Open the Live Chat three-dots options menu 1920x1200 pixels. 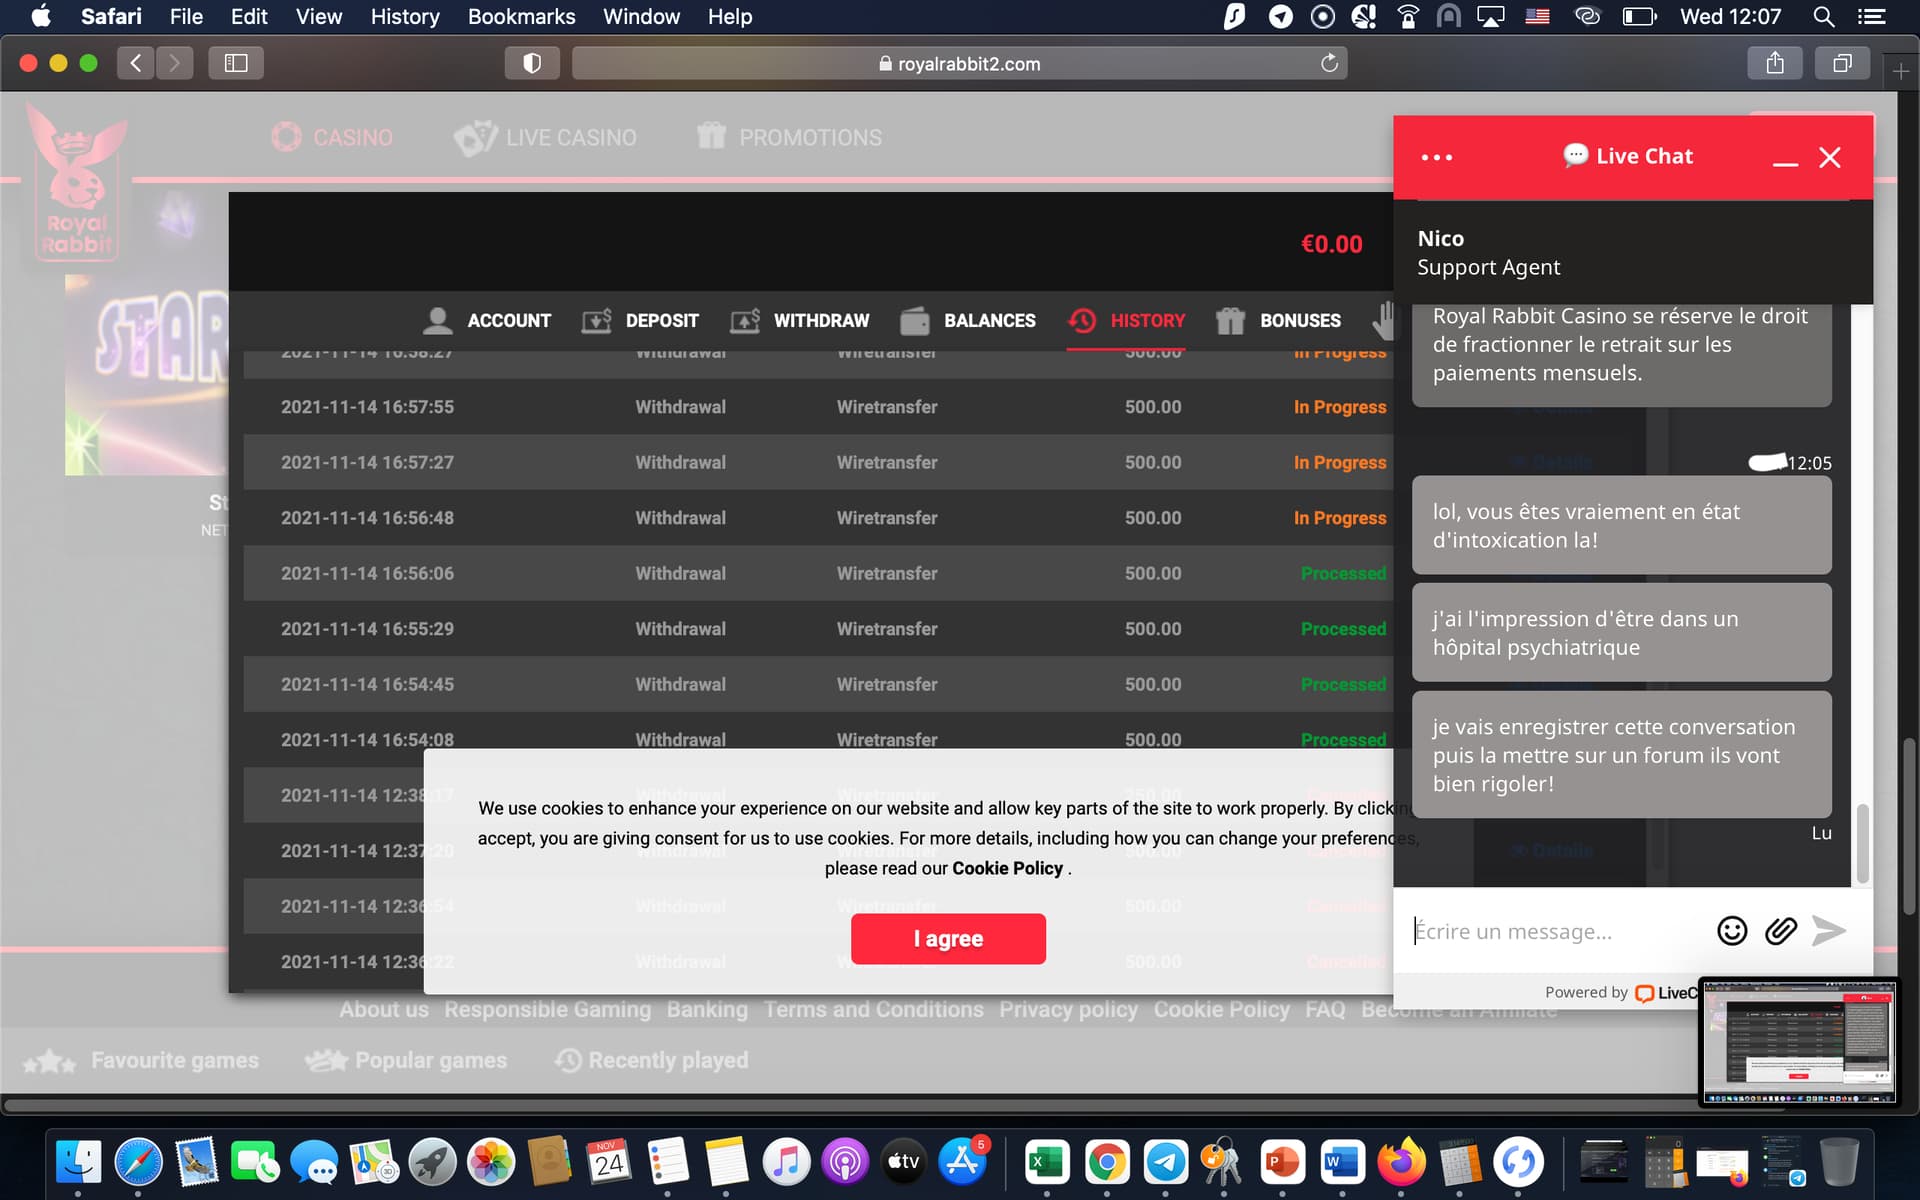1436,157
